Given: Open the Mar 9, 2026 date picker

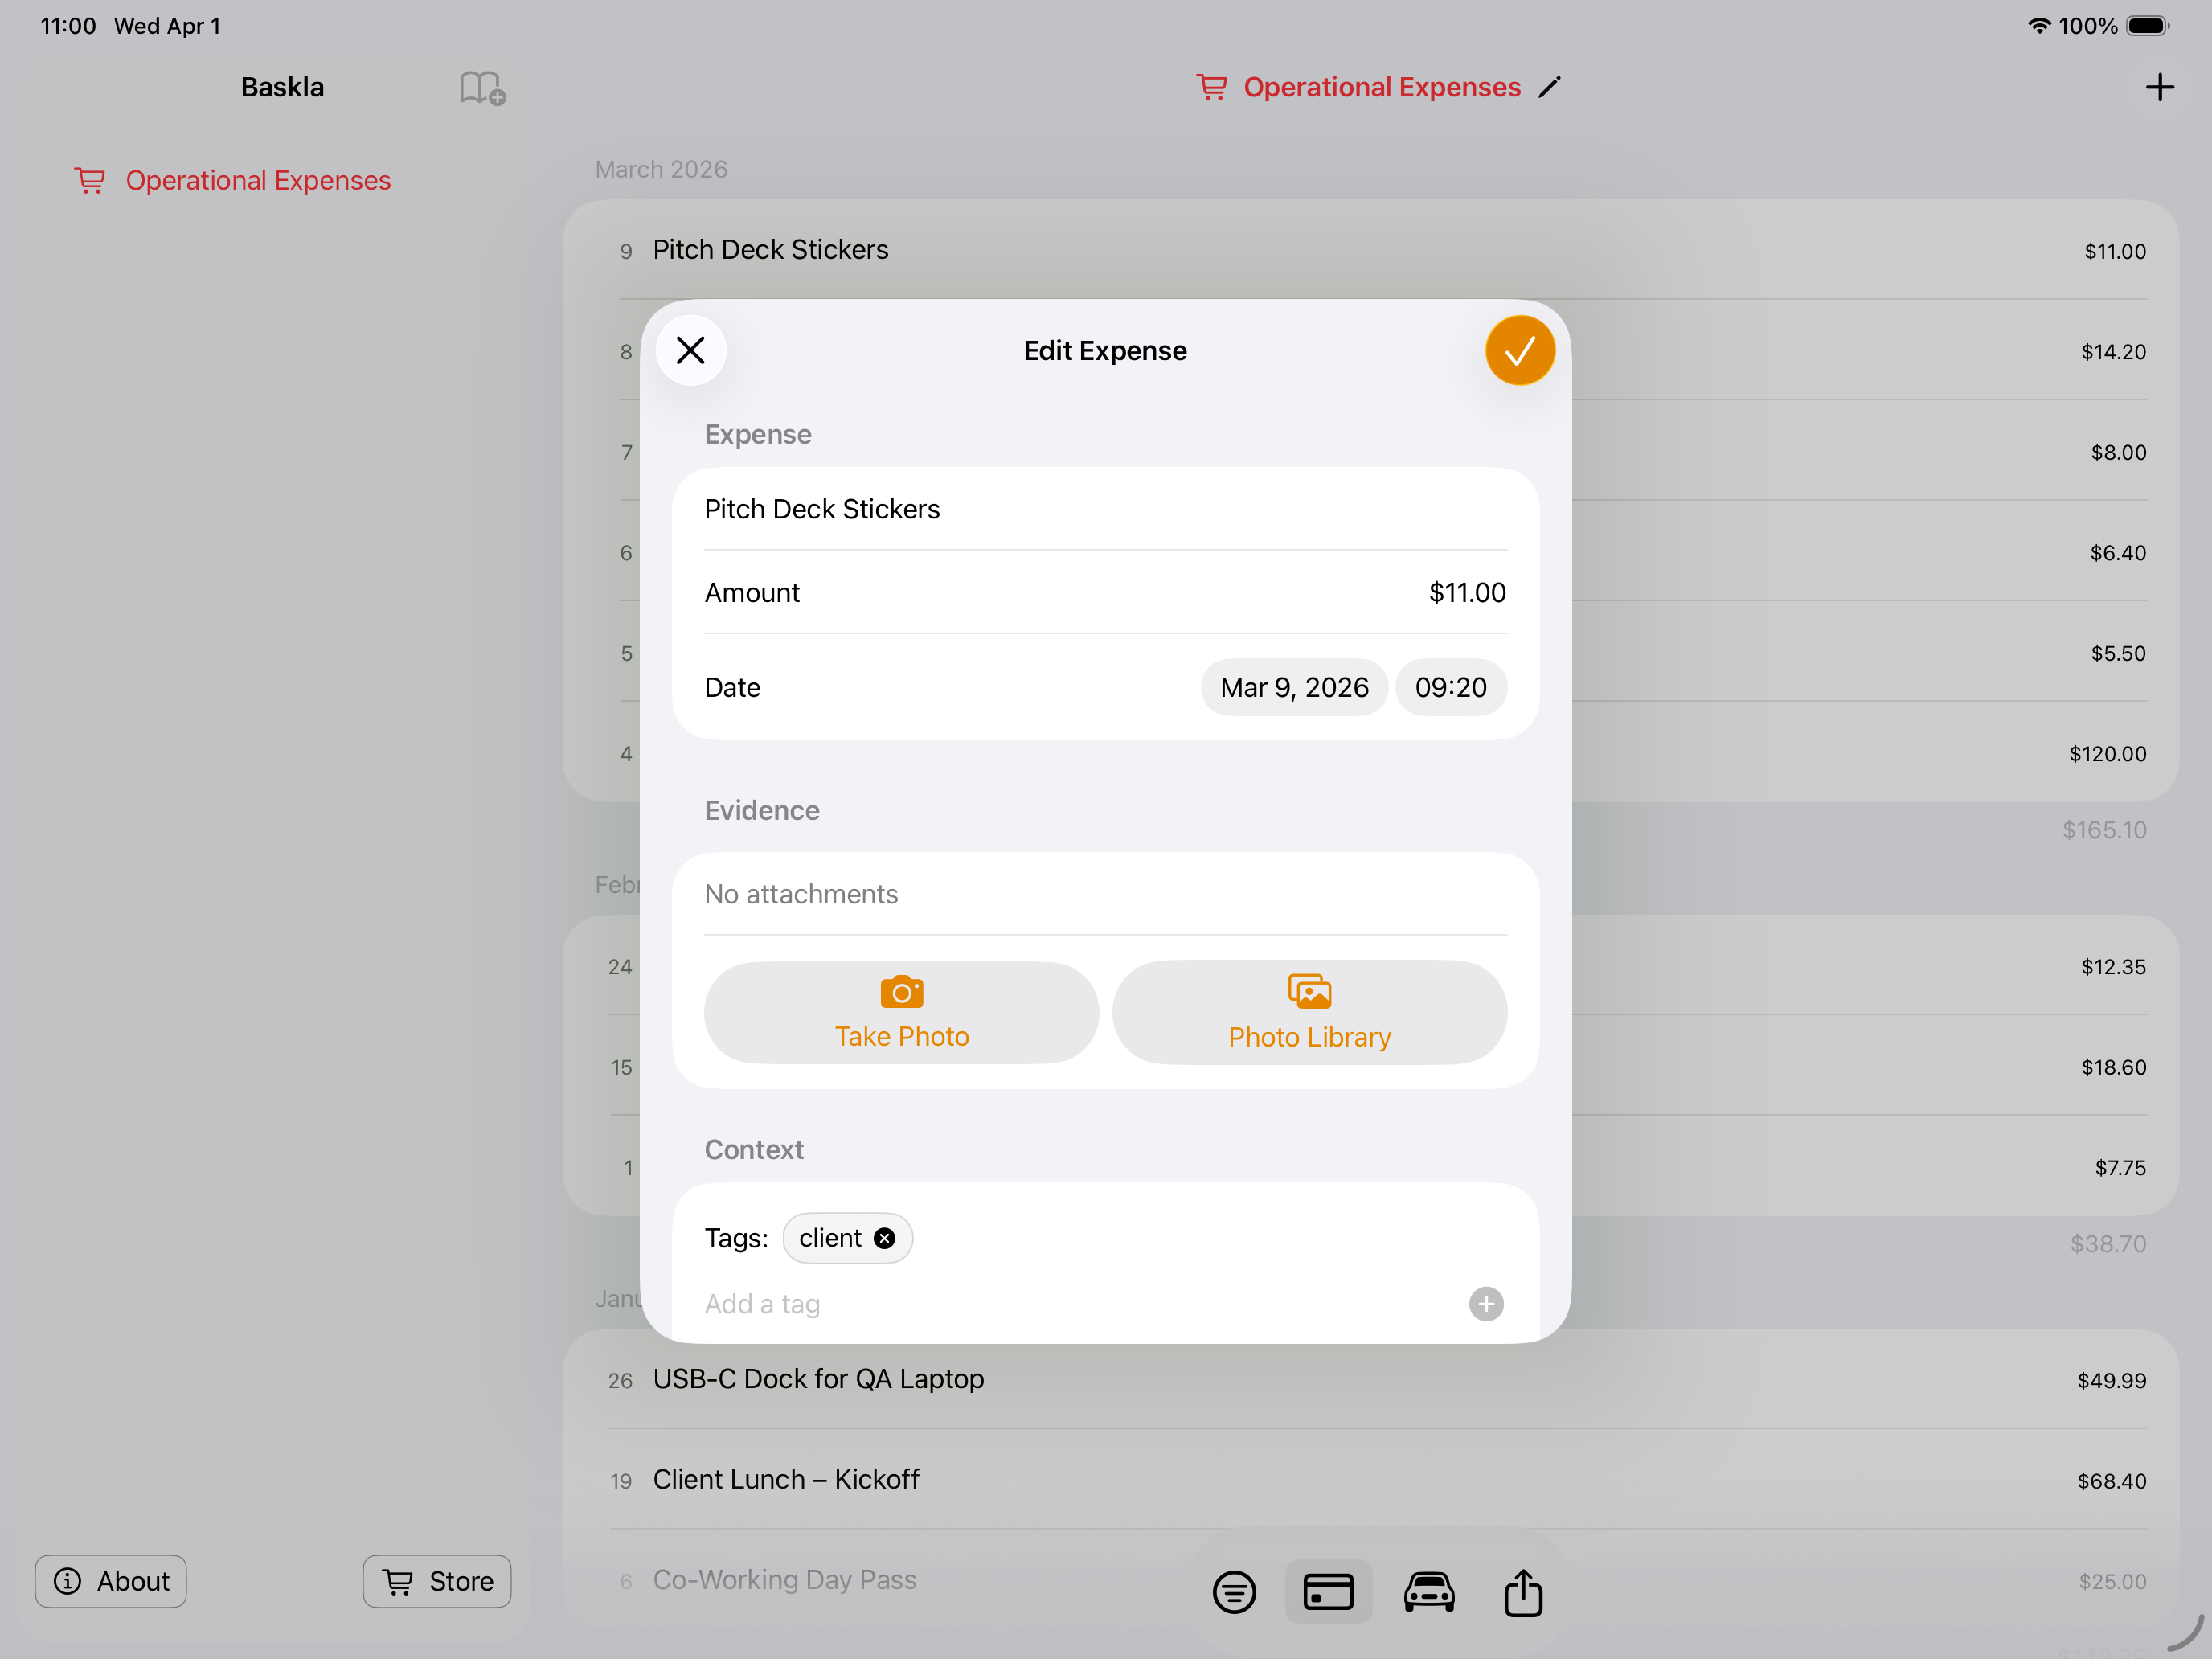Looking at the screenshot, I should [1294, 688].
